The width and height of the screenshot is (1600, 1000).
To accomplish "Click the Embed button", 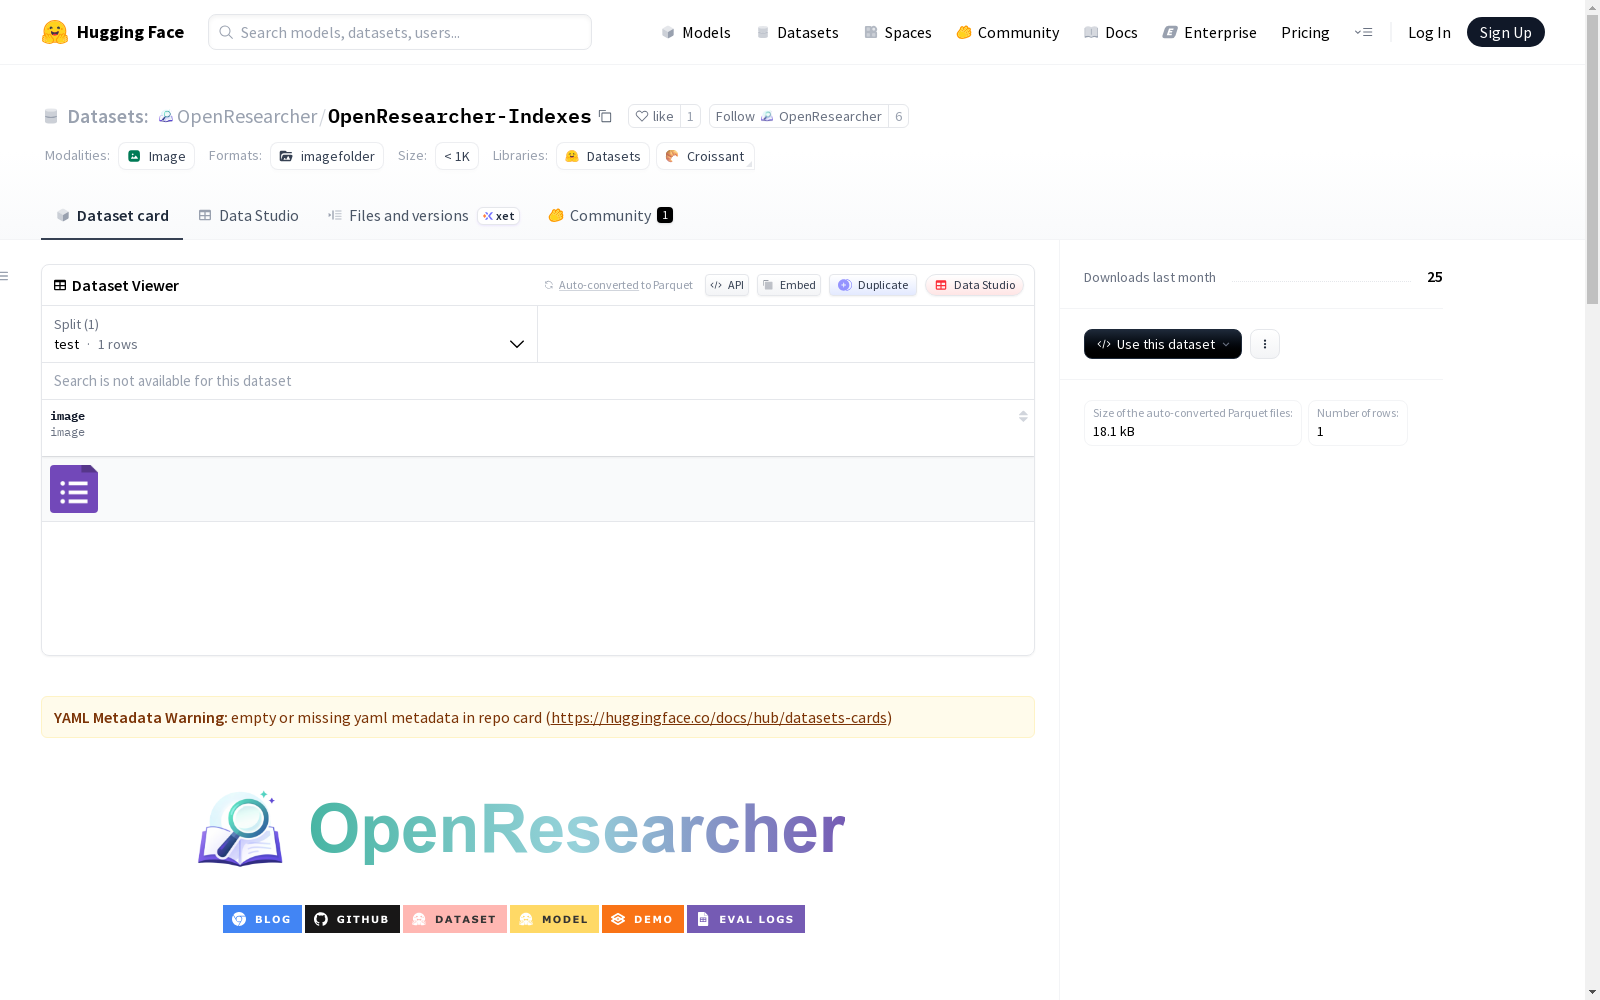I will click(789, 285).
